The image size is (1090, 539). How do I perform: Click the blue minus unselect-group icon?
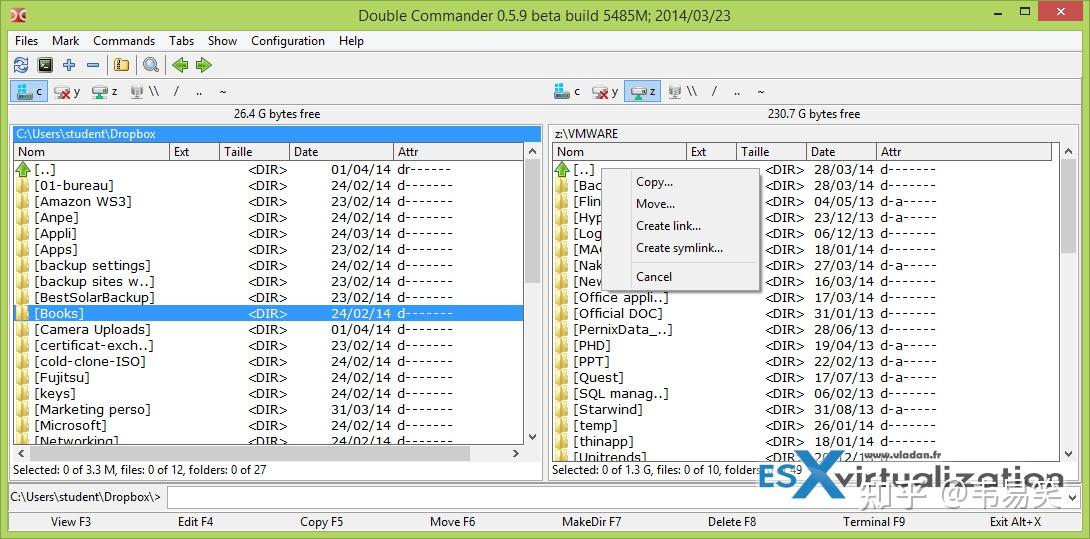click(92, 65)
